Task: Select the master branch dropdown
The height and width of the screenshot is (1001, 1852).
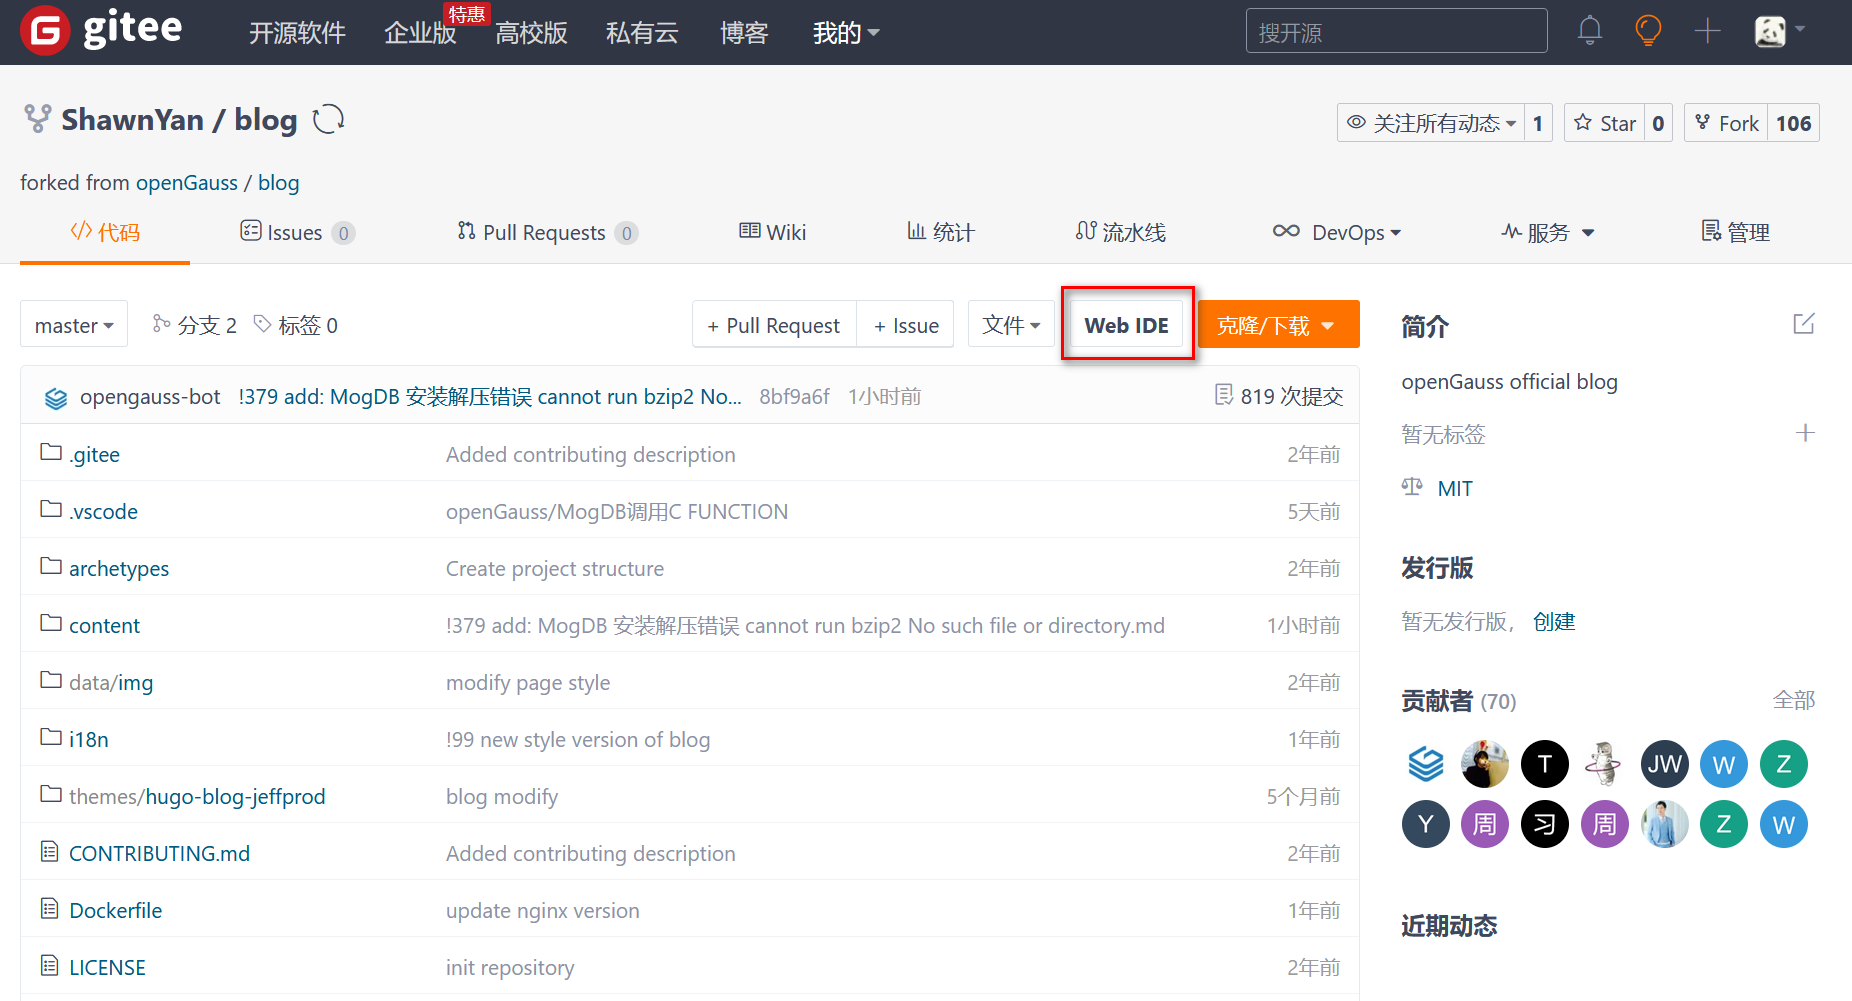Action: pyautogui.click(x=74, y=324)
